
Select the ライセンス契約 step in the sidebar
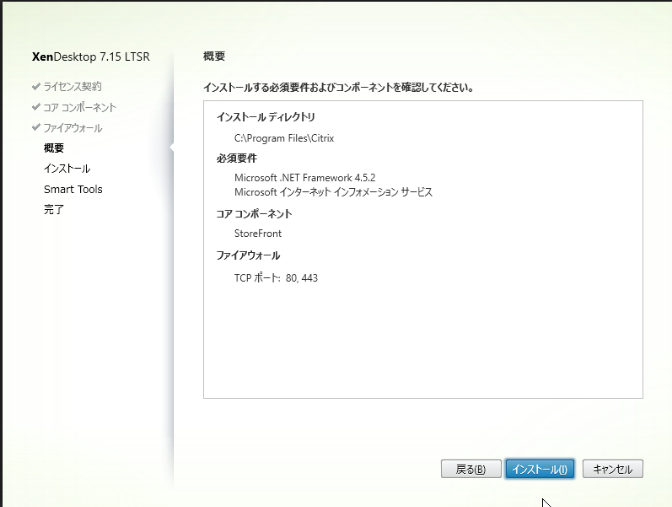[72, 87]
